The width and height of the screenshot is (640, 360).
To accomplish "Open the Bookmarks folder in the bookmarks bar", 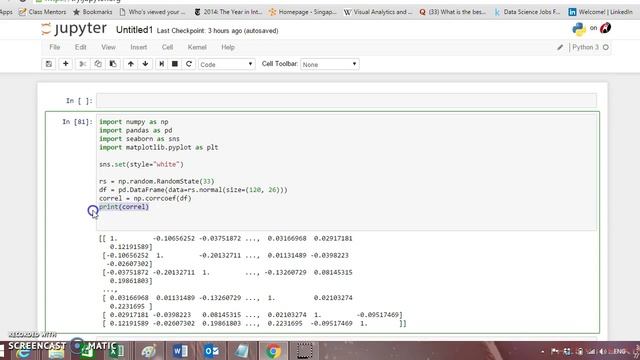I will coord(92,12).
